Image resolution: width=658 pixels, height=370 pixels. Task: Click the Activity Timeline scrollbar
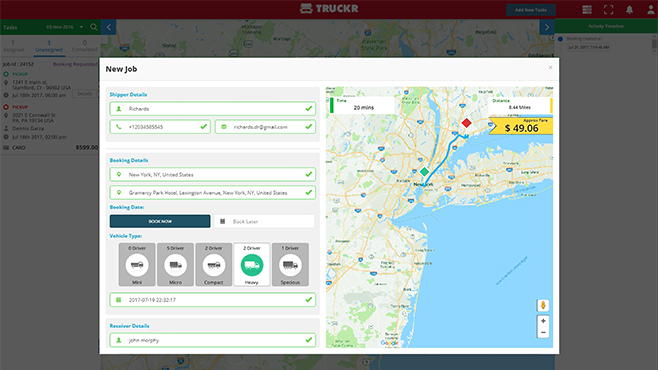(655, 43)
